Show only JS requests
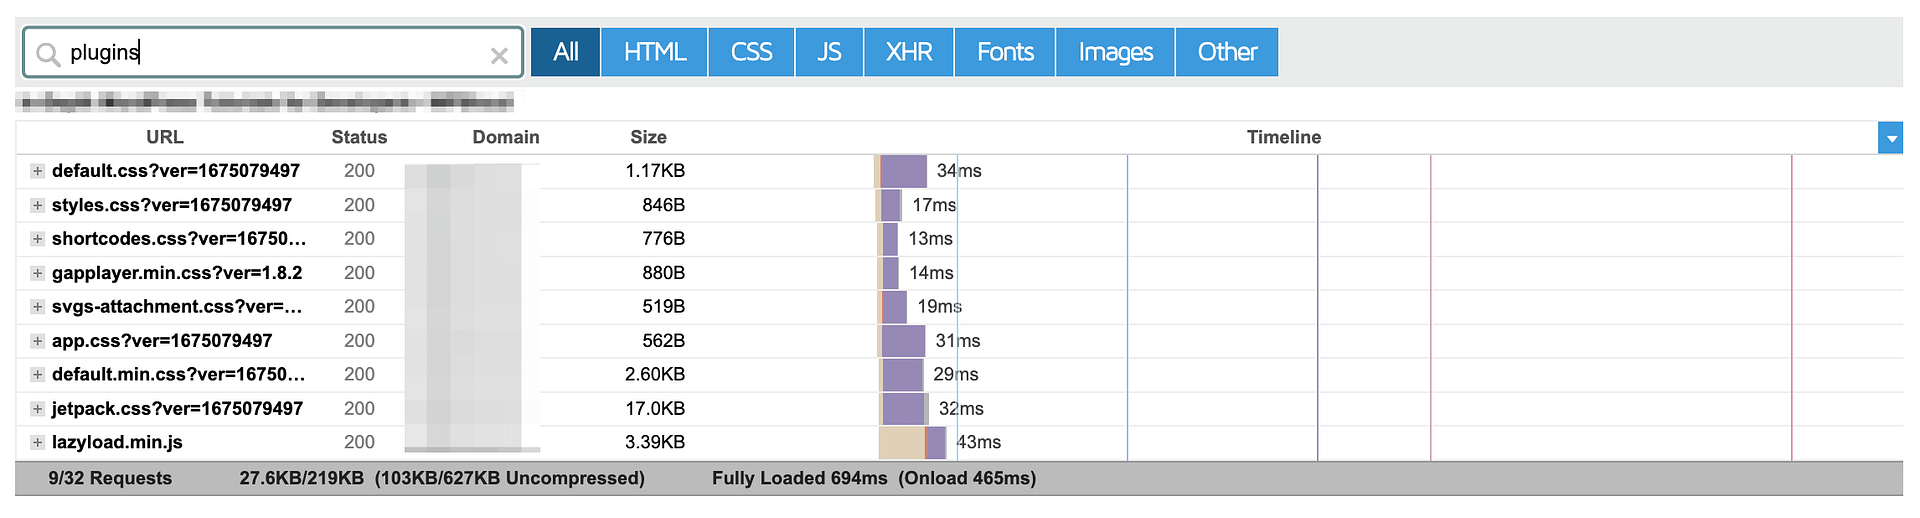Image resolution: width=1920 pixels, height=518 pixels. pos(829,52)
